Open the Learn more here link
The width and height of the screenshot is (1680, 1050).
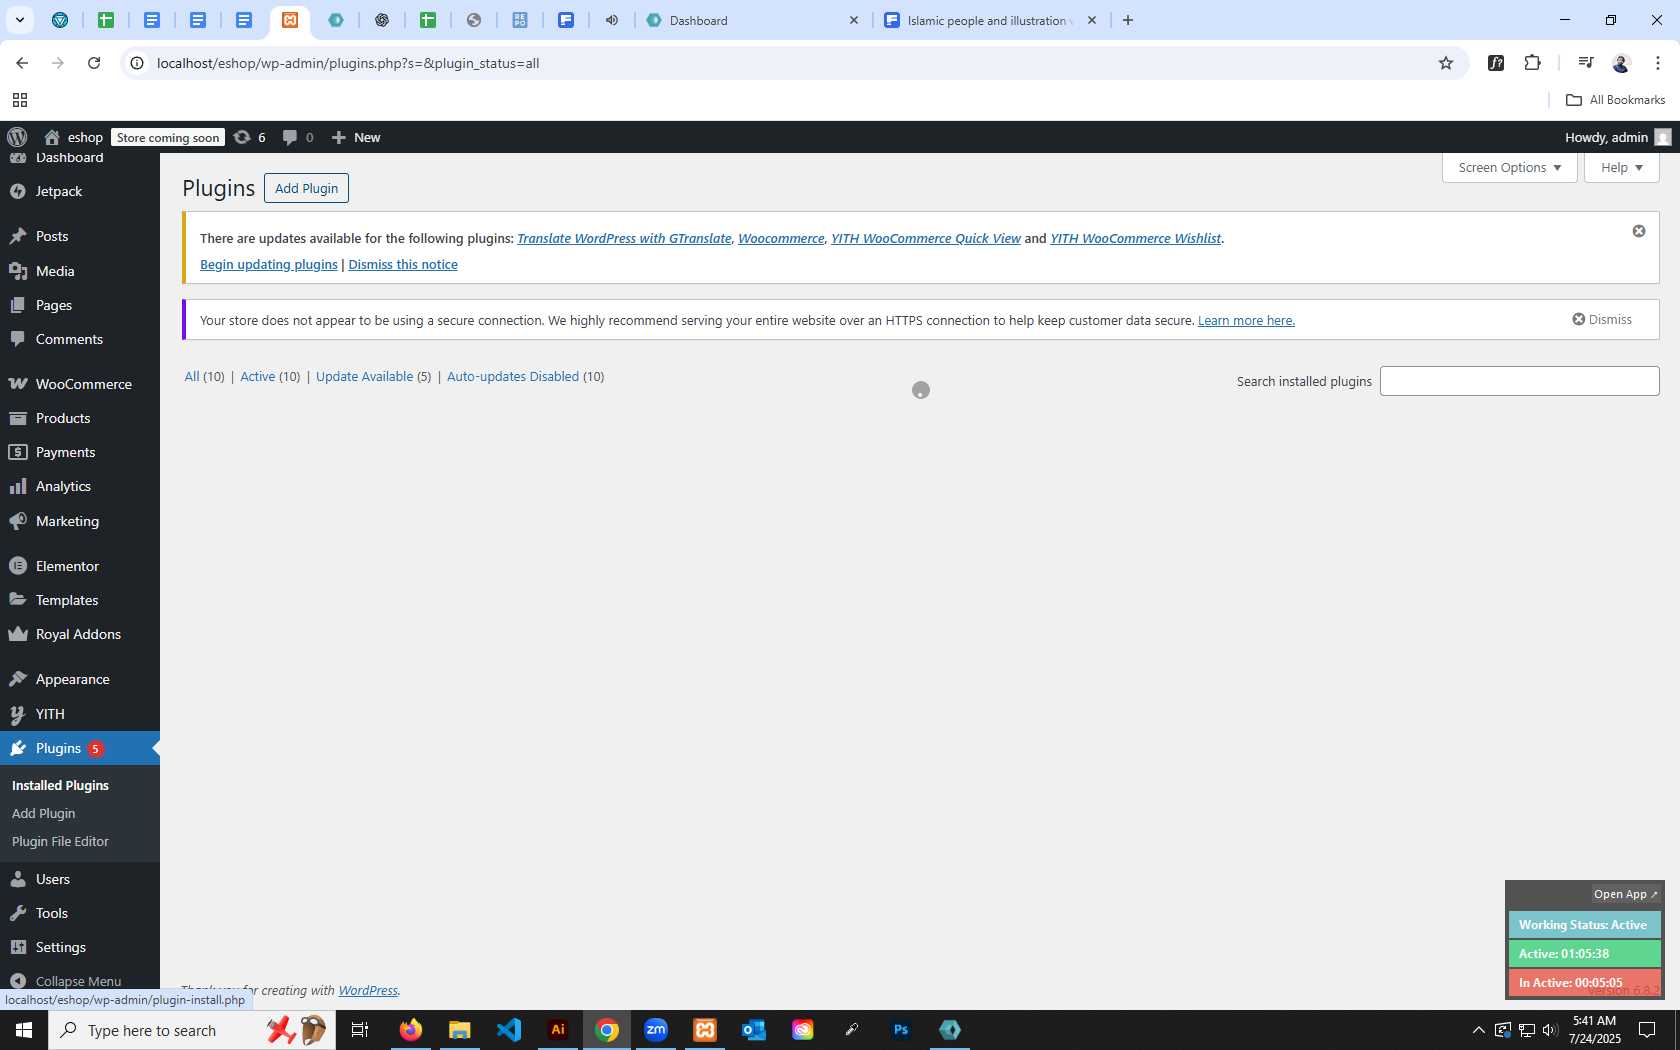point(1246,320)
